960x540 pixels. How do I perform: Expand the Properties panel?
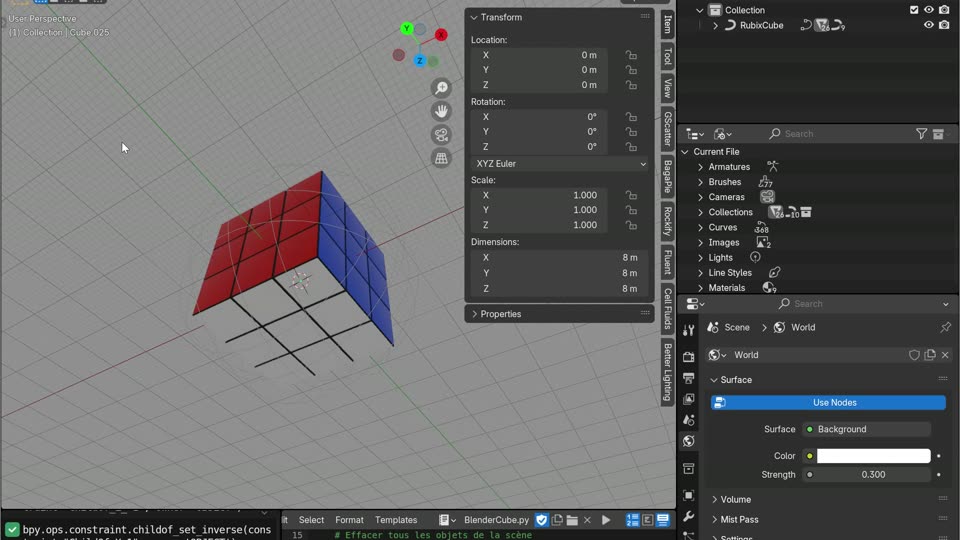[474, 314]
